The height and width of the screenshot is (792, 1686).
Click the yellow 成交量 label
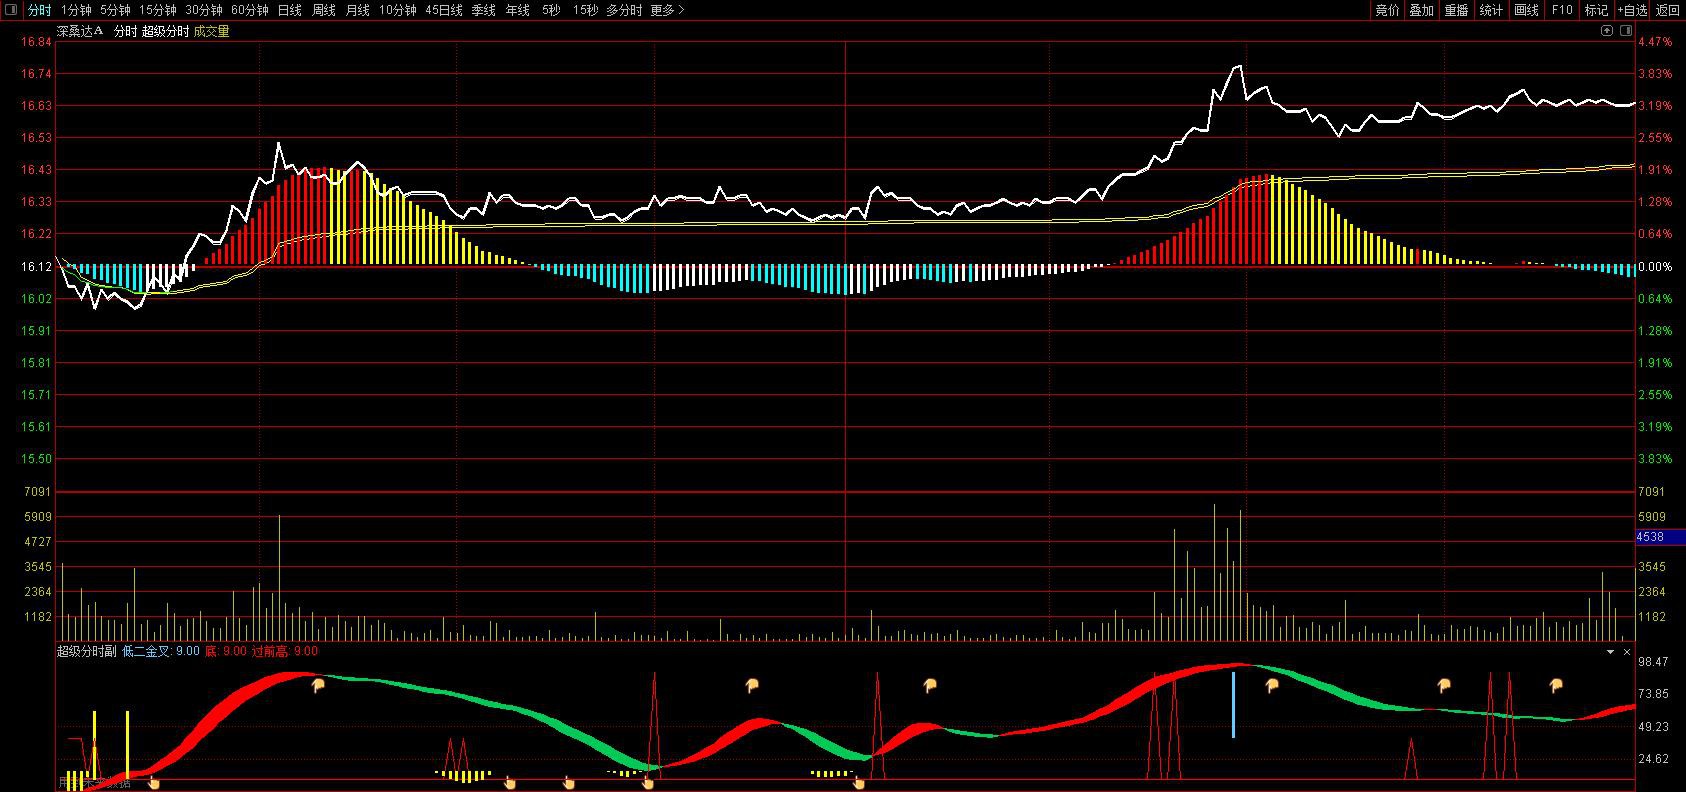[211, 31]
